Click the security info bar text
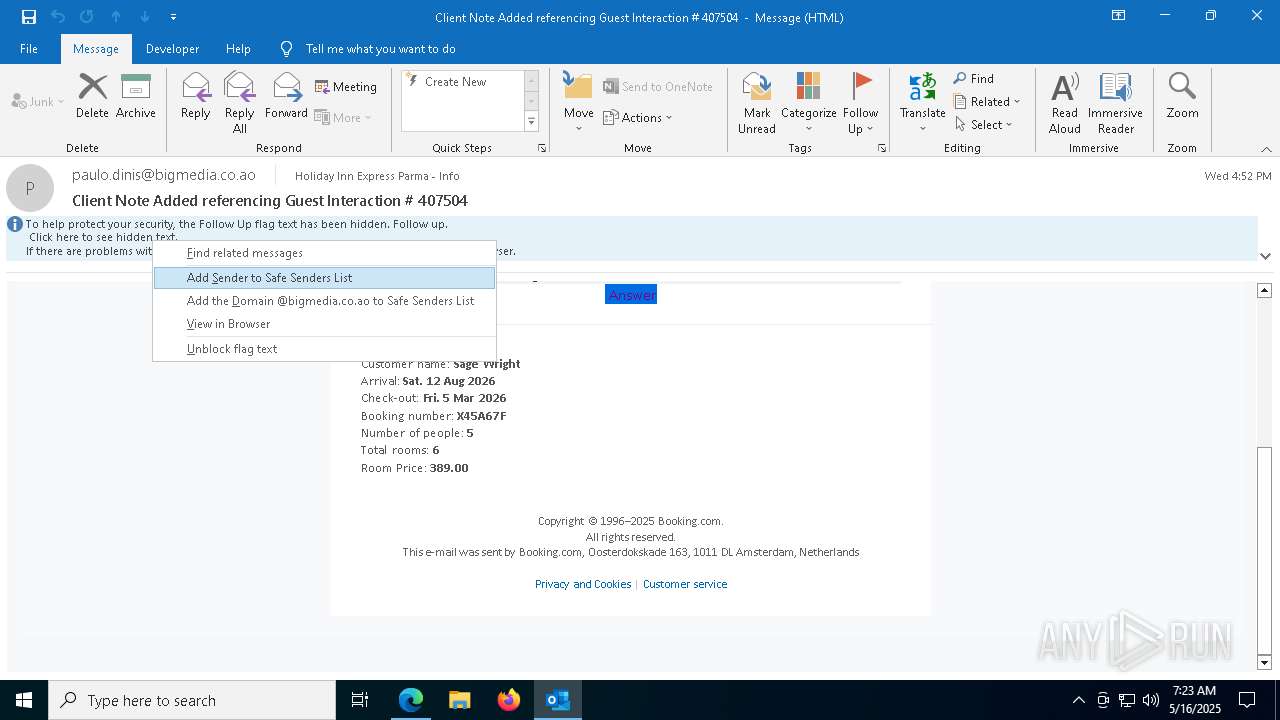 [630, 238]
